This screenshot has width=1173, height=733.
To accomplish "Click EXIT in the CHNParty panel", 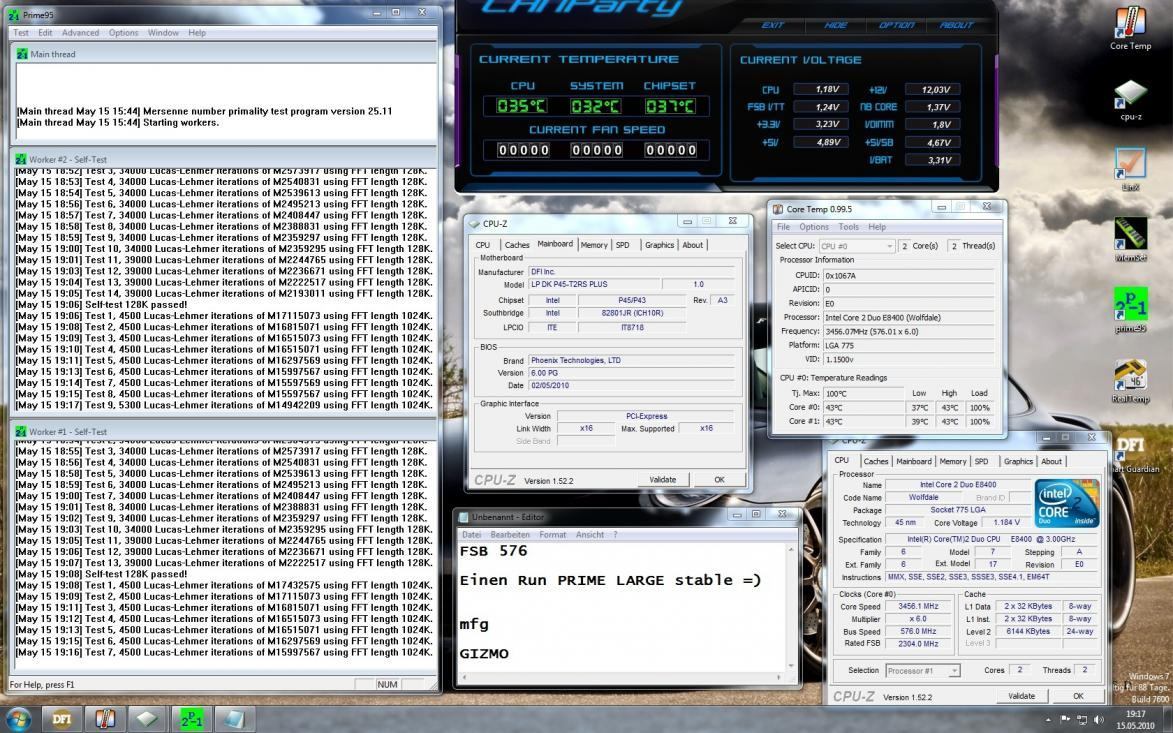I will pos(772,25).
